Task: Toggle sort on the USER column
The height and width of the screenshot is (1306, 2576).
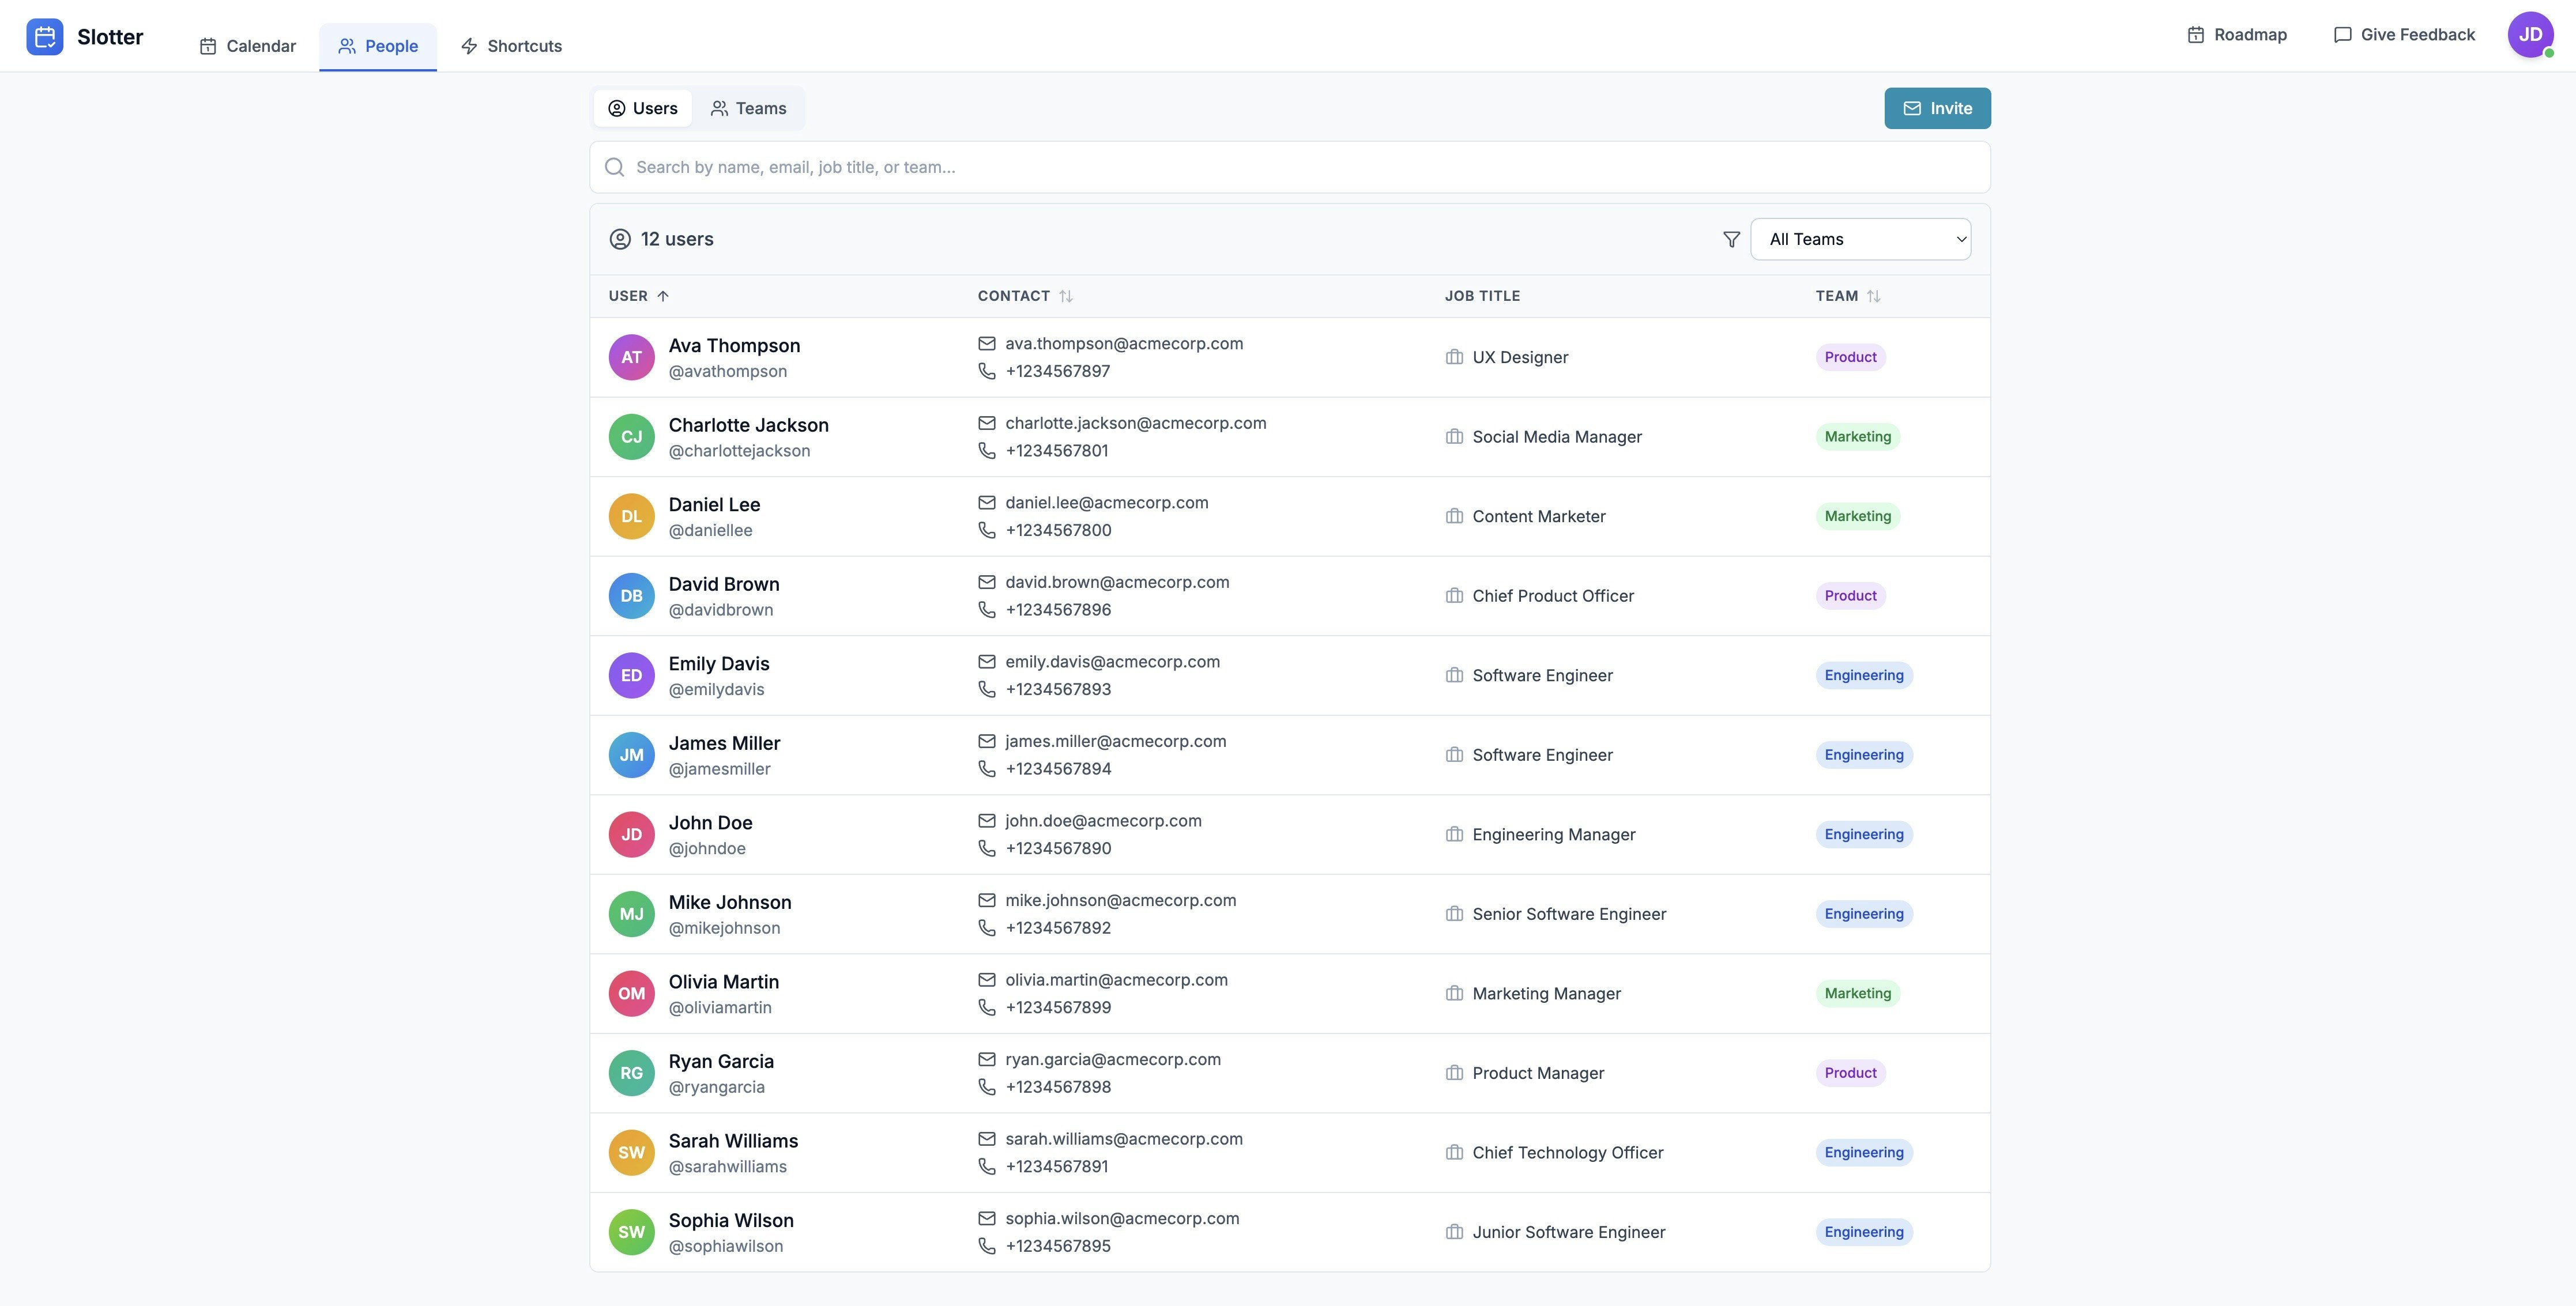Action: (639, 296)
